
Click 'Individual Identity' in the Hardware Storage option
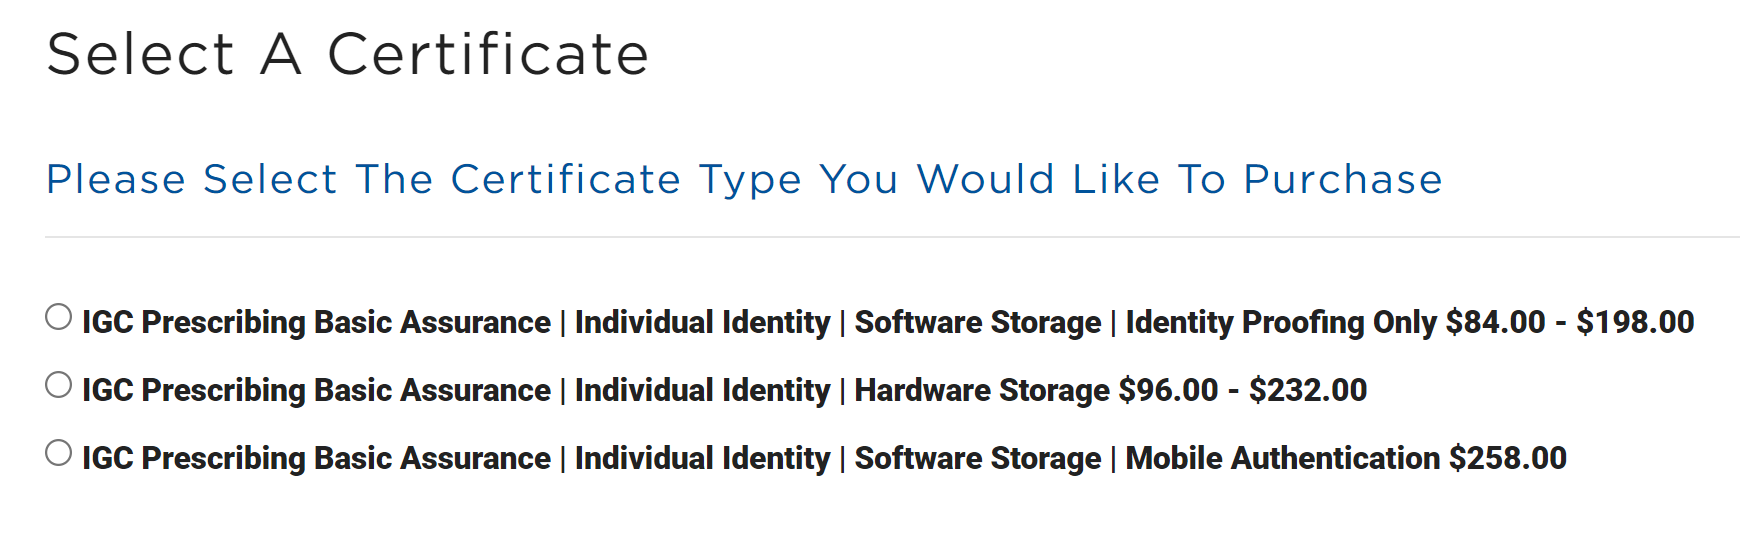(703, 391)
